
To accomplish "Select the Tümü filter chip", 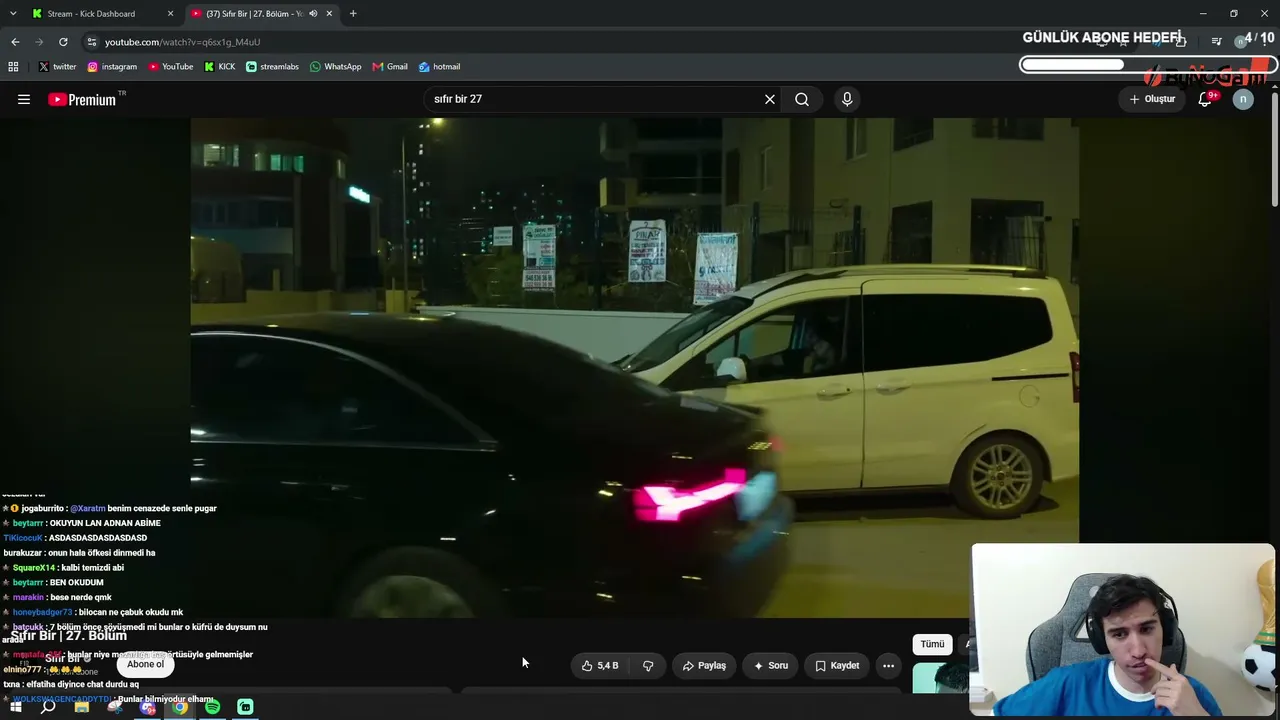I will tap(932, 644).
